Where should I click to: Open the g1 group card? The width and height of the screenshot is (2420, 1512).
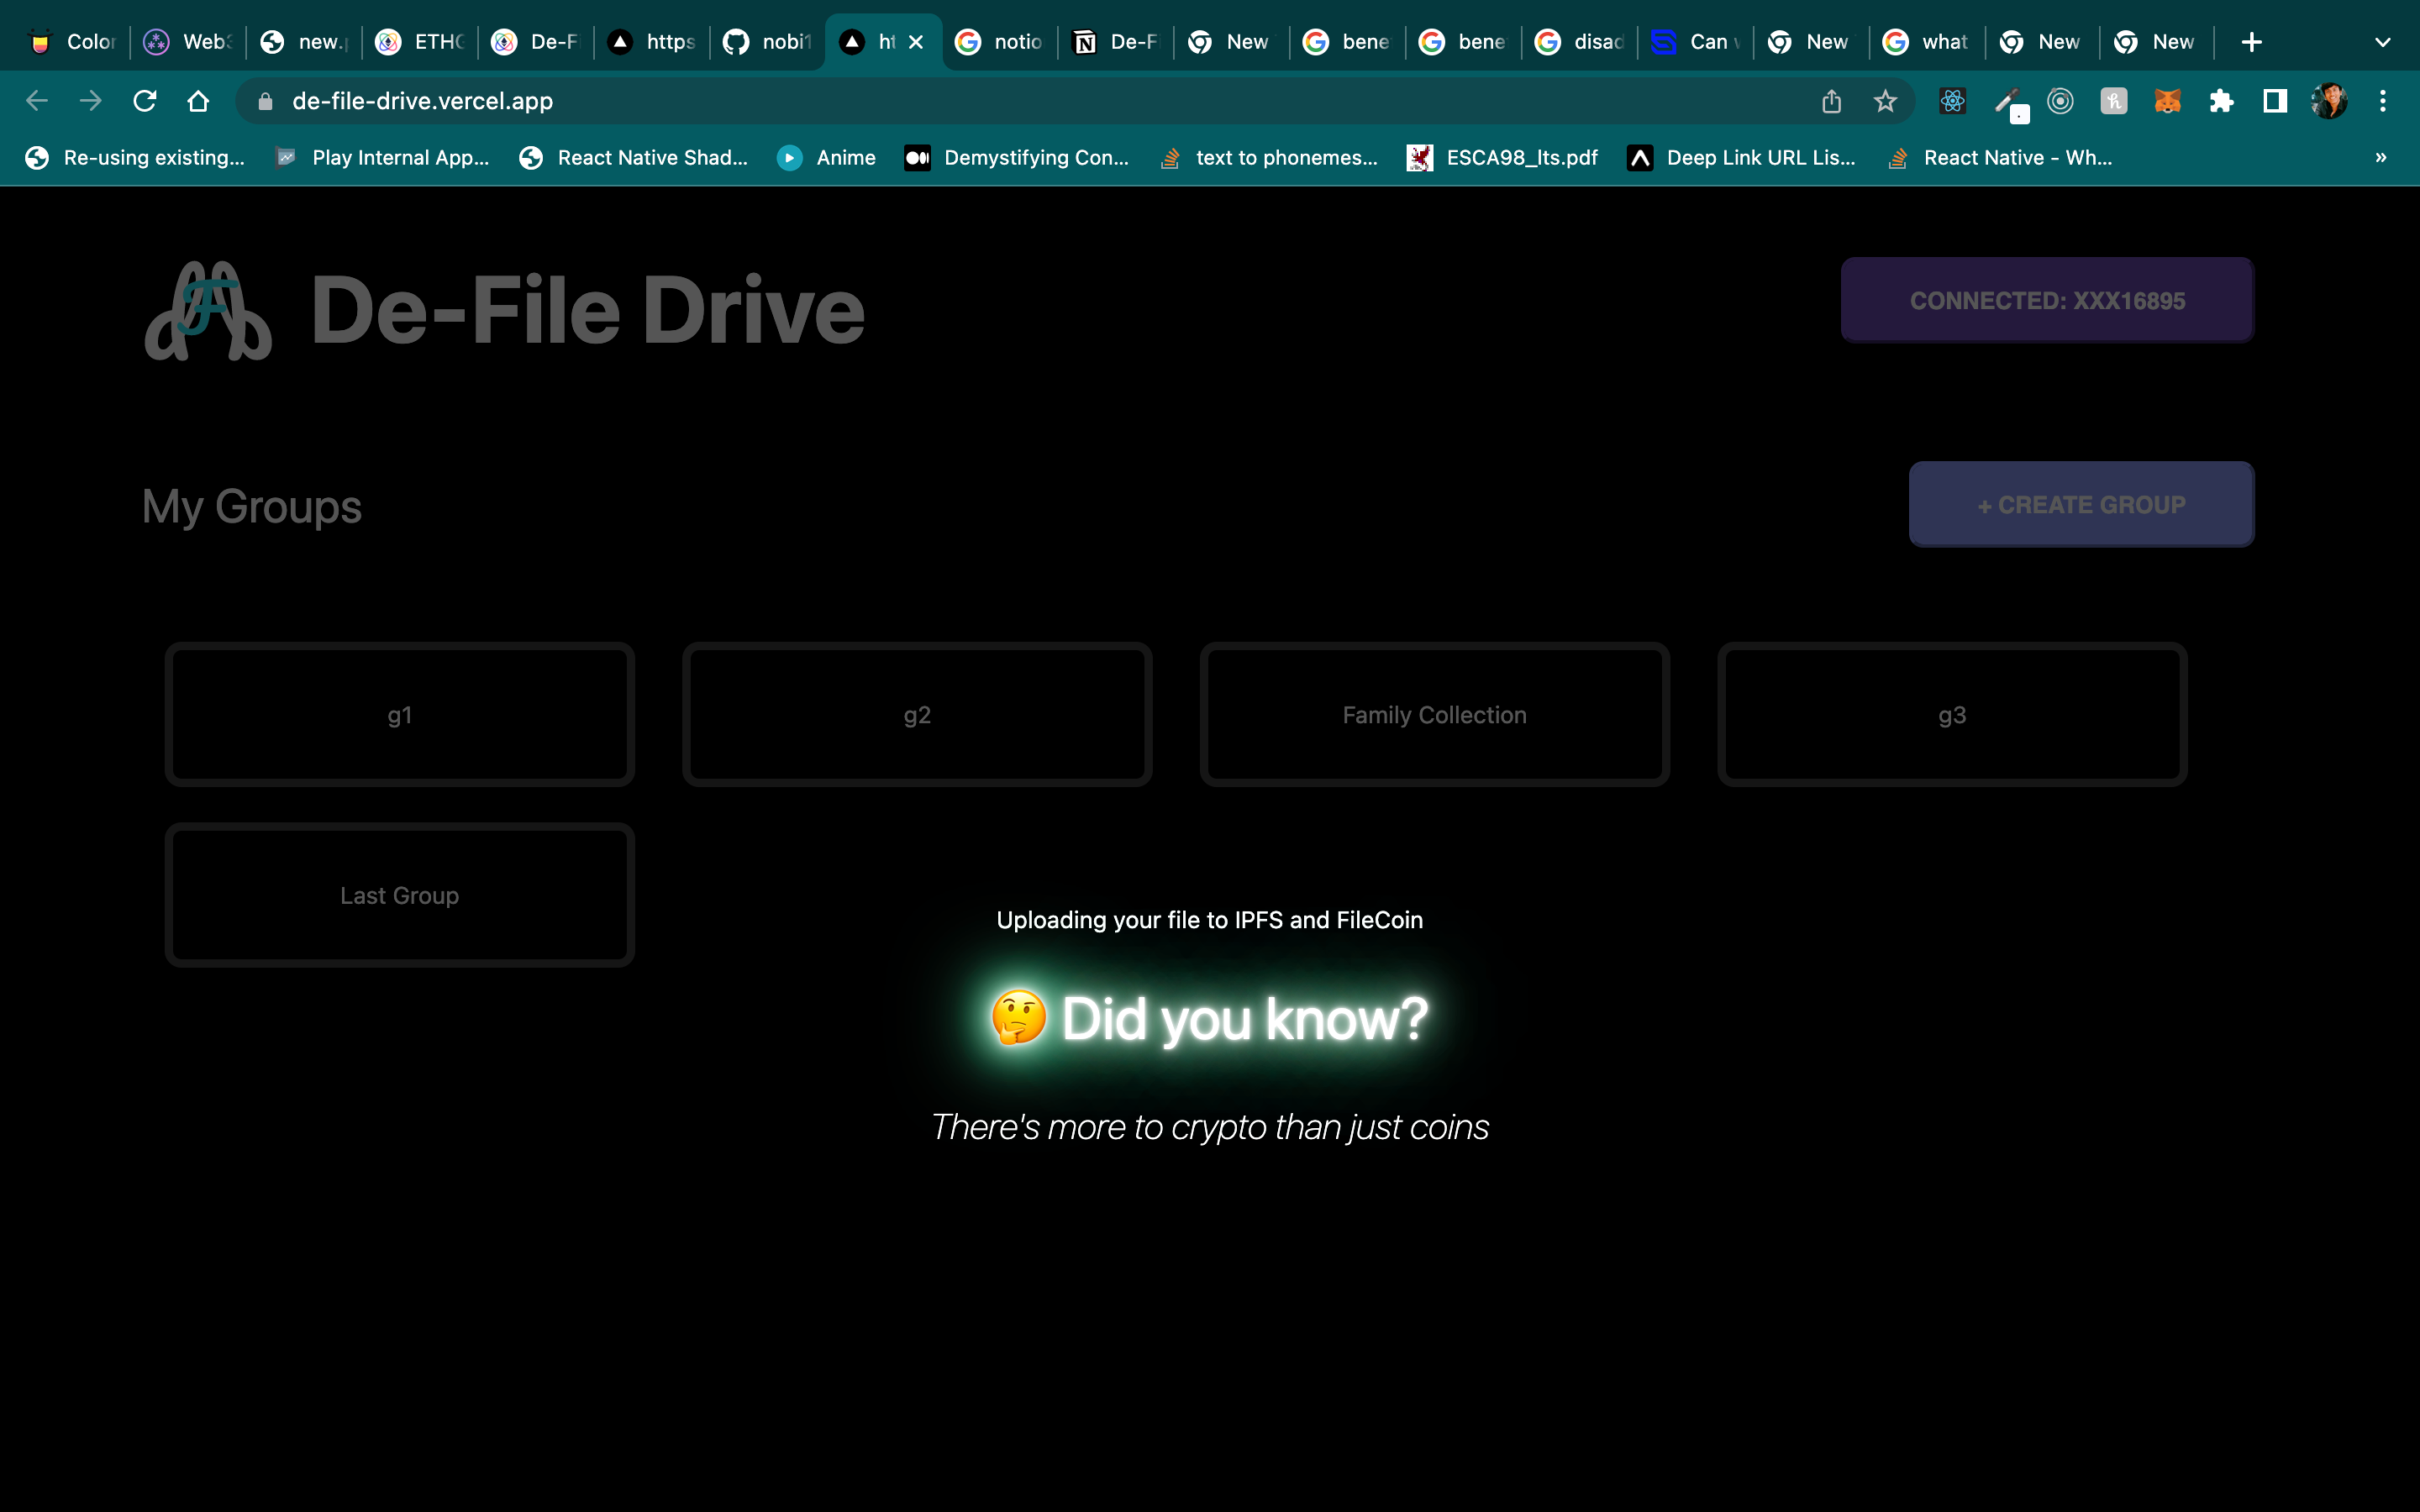click(400, 715)
